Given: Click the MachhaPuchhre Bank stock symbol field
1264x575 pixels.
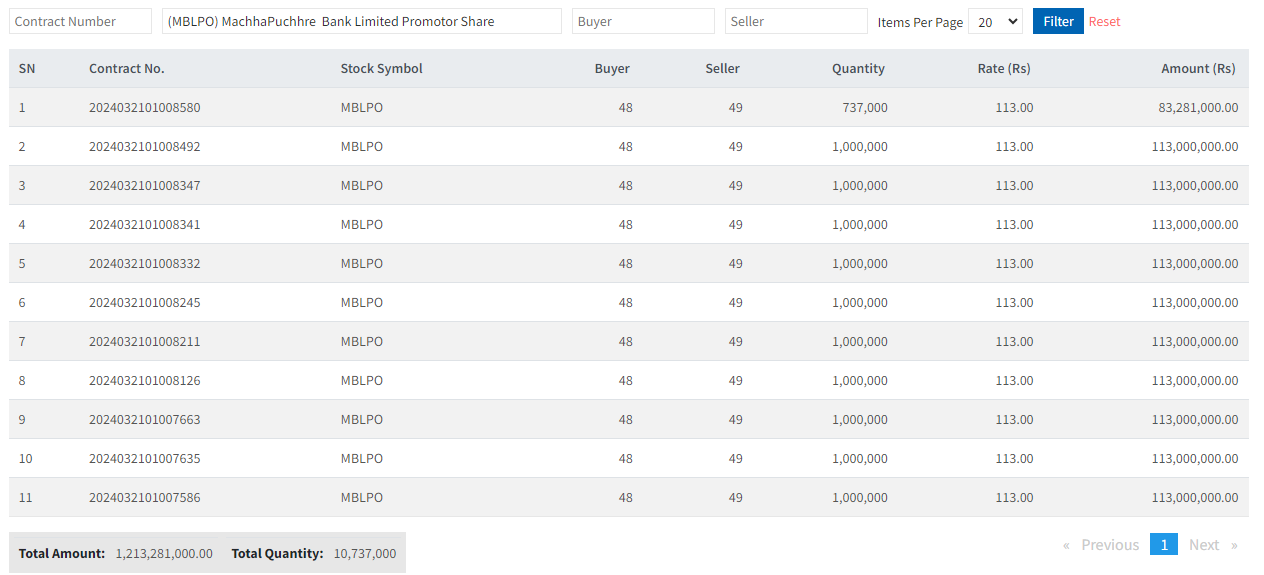Looking at the screenshot, I should (361, 21).
